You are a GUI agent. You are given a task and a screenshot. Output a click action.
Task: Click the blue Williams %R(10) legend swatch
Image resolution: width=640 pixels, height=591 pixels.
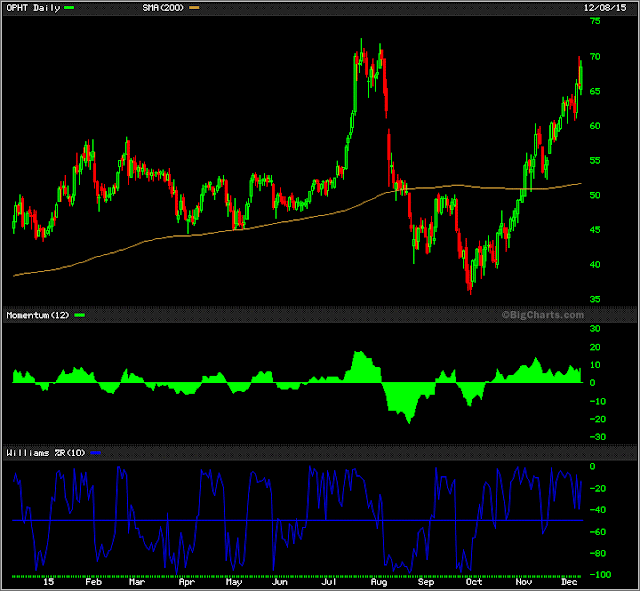click(96, 453)
